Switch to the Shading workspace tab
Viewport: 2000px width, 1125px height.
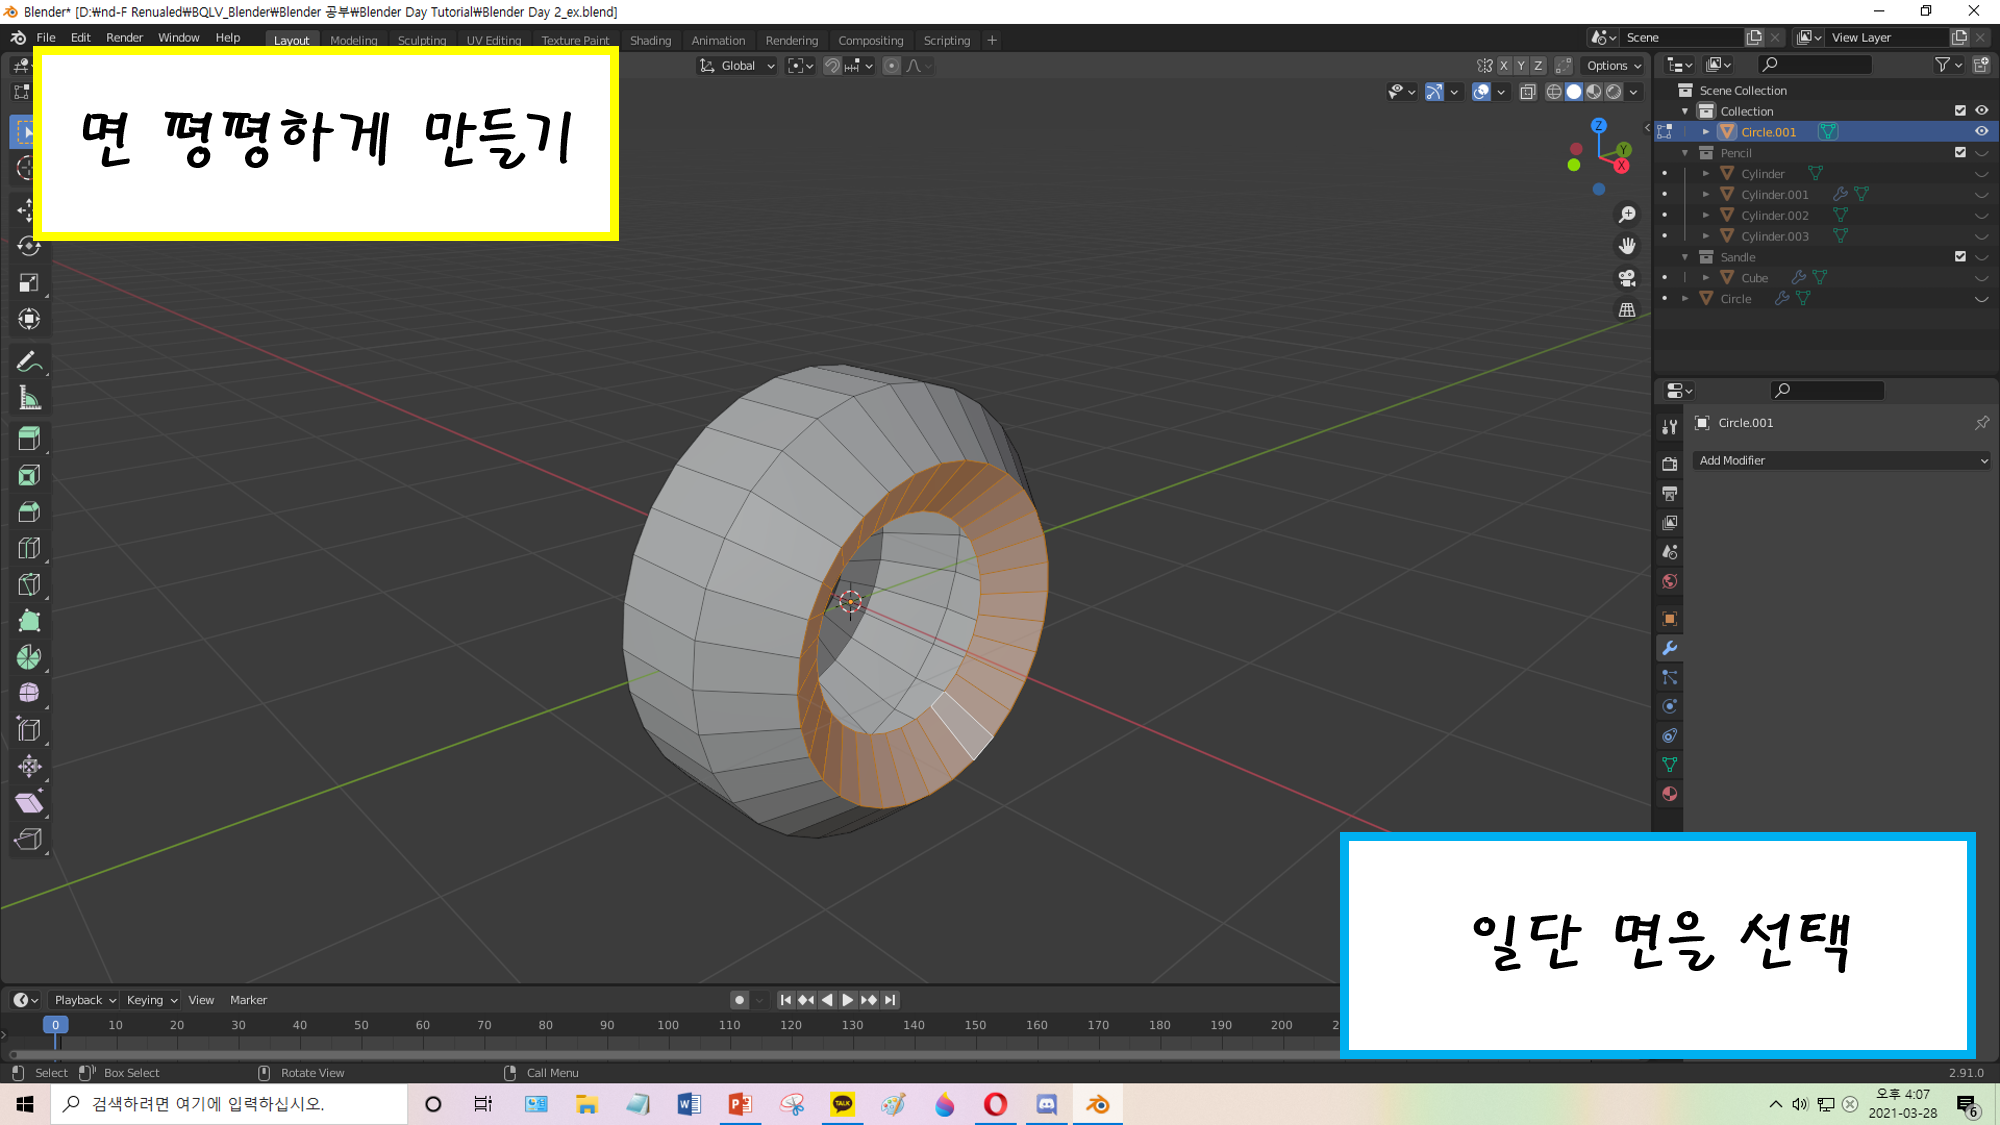650,41
